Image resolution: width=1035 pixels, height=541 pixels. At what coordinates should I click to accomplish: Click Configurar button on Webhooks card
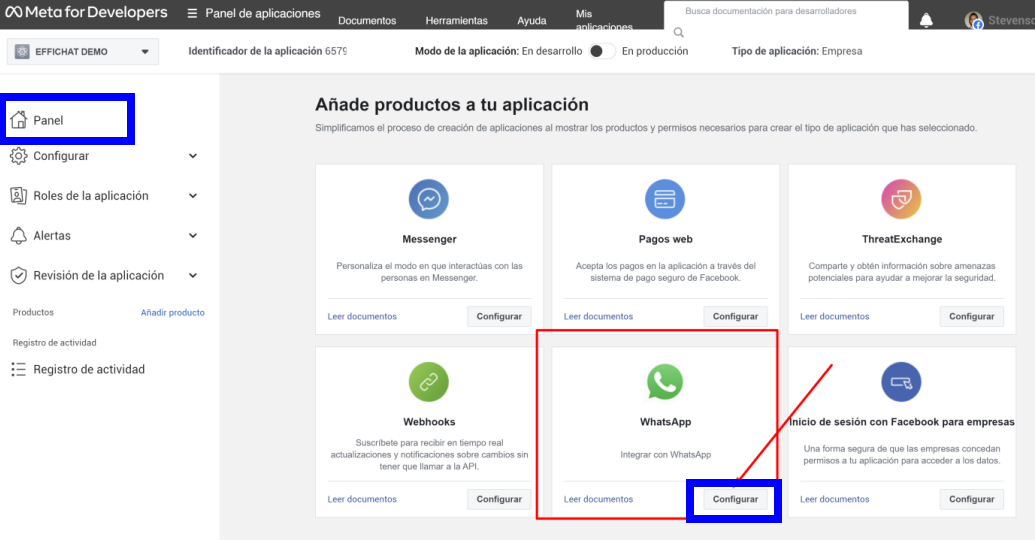(x=499, y=499)
